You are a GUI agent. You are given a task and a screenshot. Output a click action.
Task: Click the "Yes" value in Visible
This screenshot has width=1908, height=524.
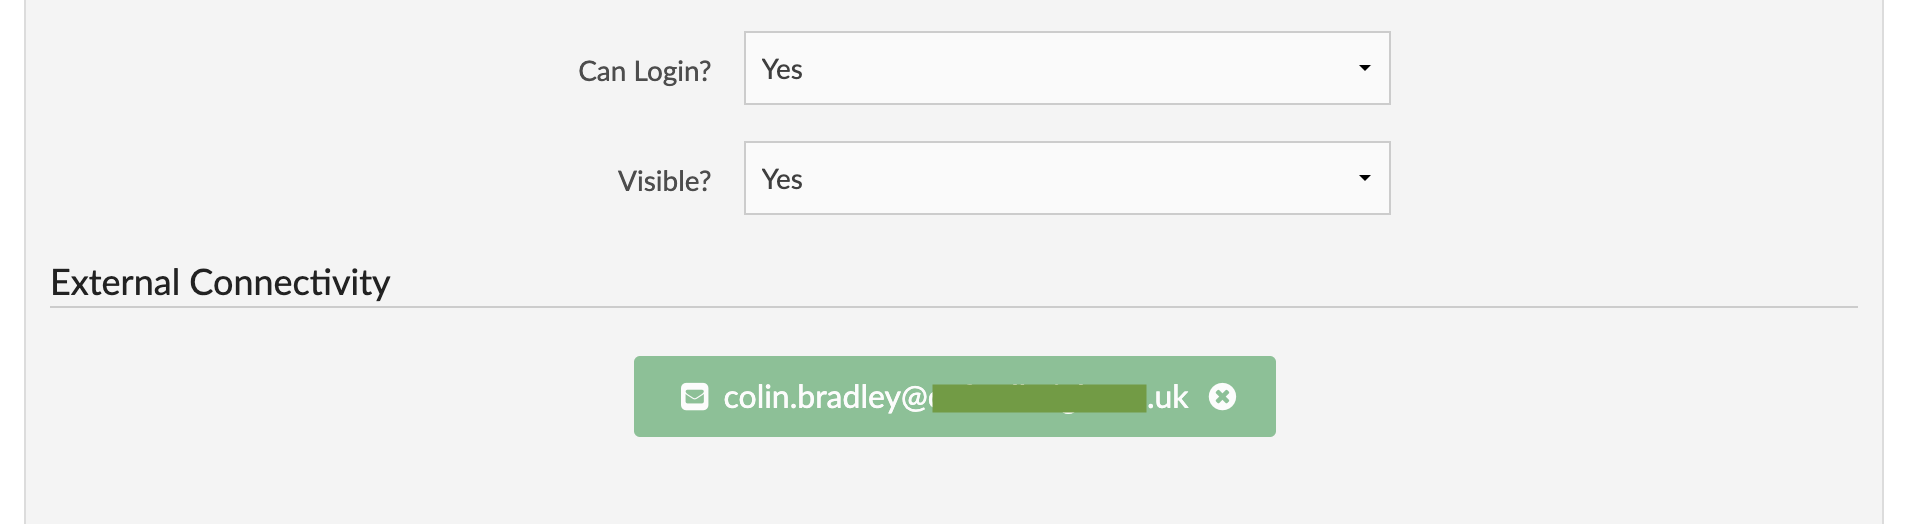782,179
